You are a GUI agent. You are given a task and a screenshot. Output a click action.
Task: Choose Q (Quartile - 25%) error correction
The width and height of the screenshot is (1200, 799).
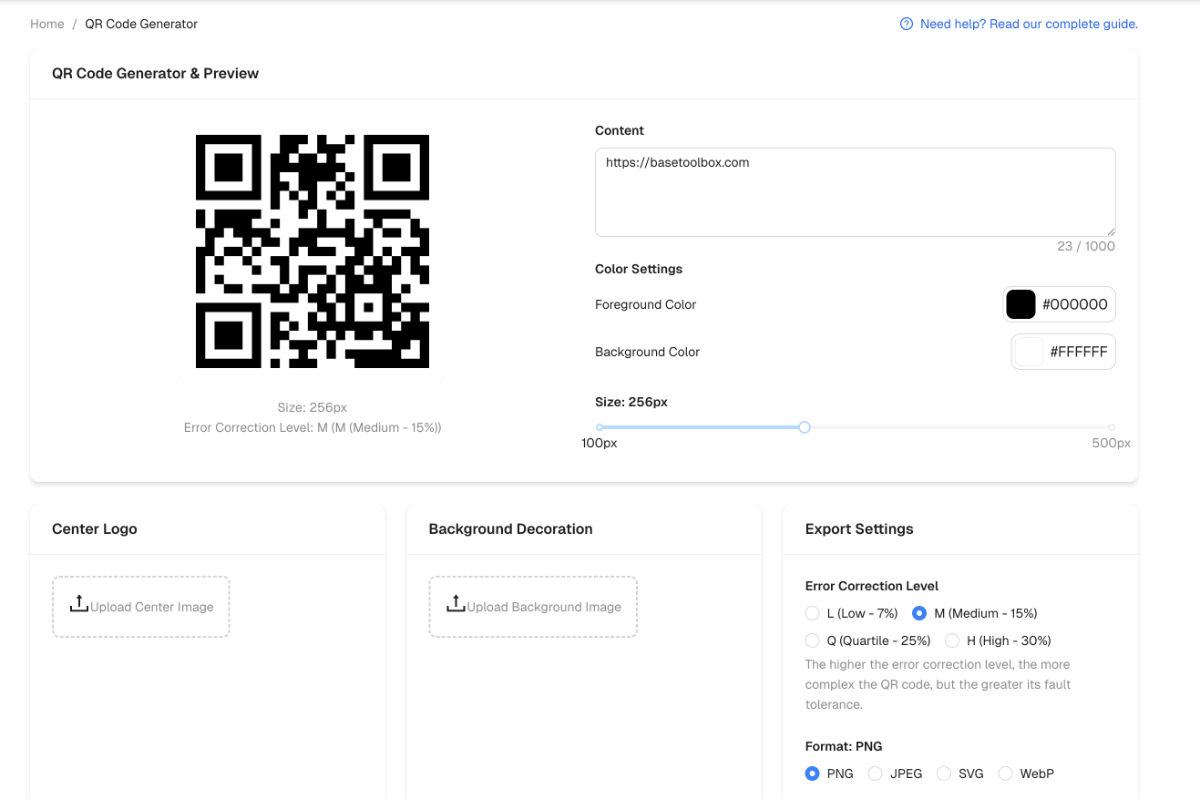pos(812,640)
